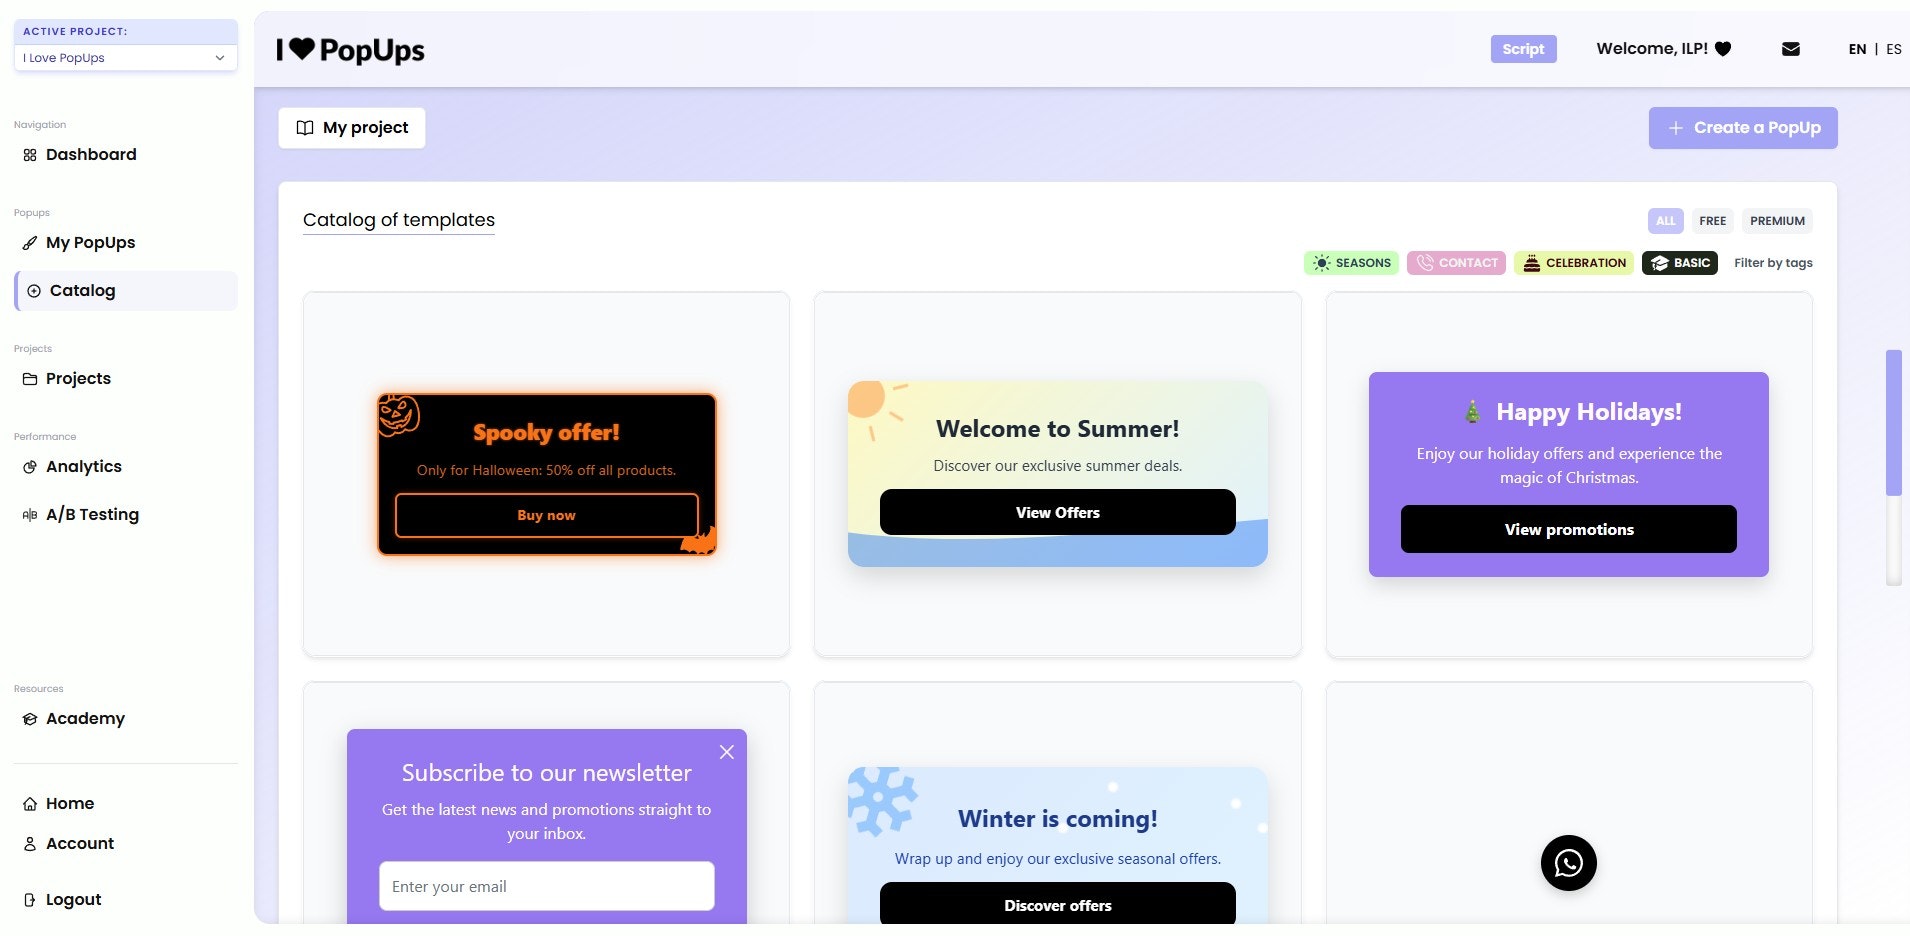Click the Enter your email field

click(x=547, y=886)
